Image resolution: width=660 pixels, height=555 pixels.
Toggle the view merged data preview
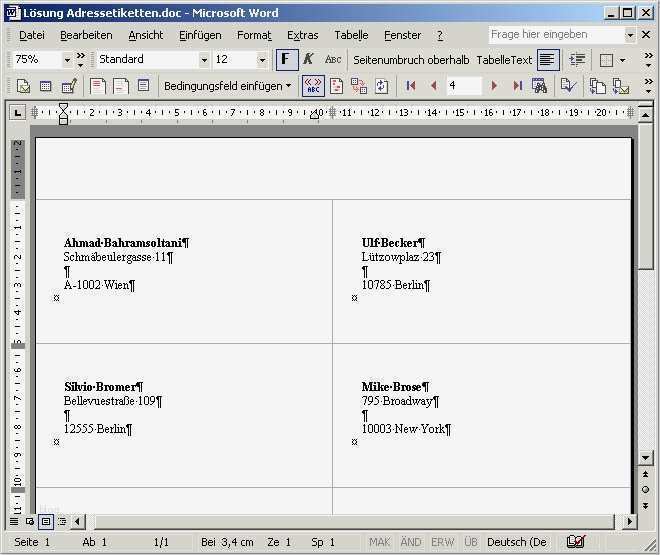pyautogui.click(x=313, y=86)
